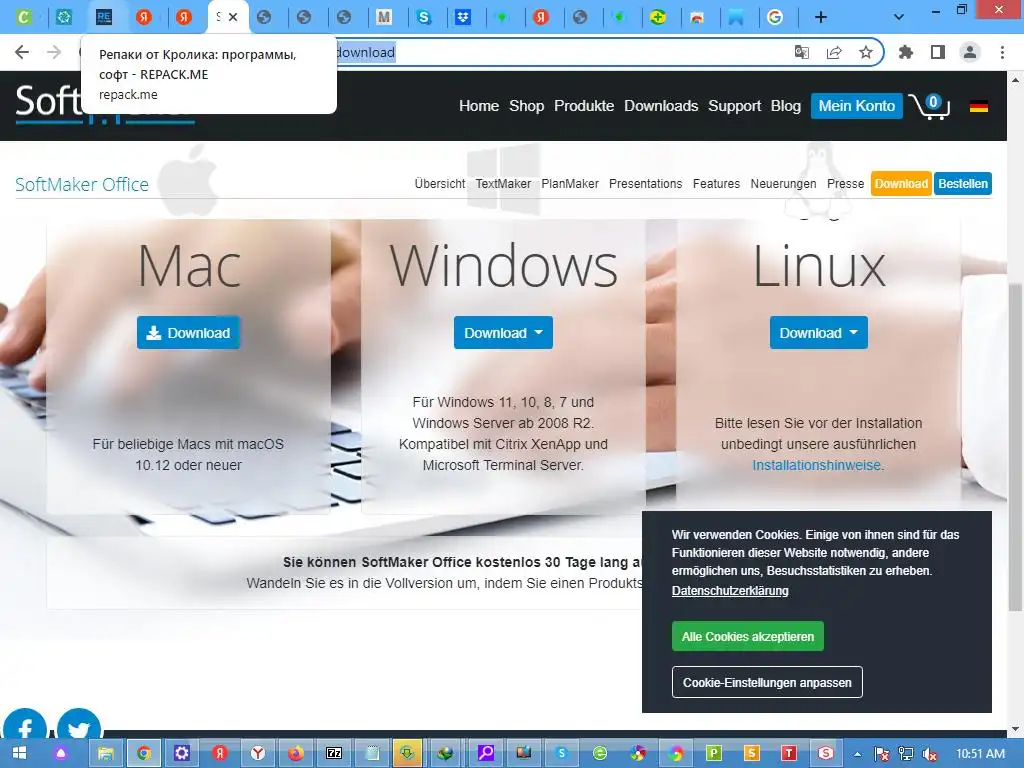Viewport: 1024px width, 768px height.
Task: Toggle the browser side panel
Action: coord(938,52)
